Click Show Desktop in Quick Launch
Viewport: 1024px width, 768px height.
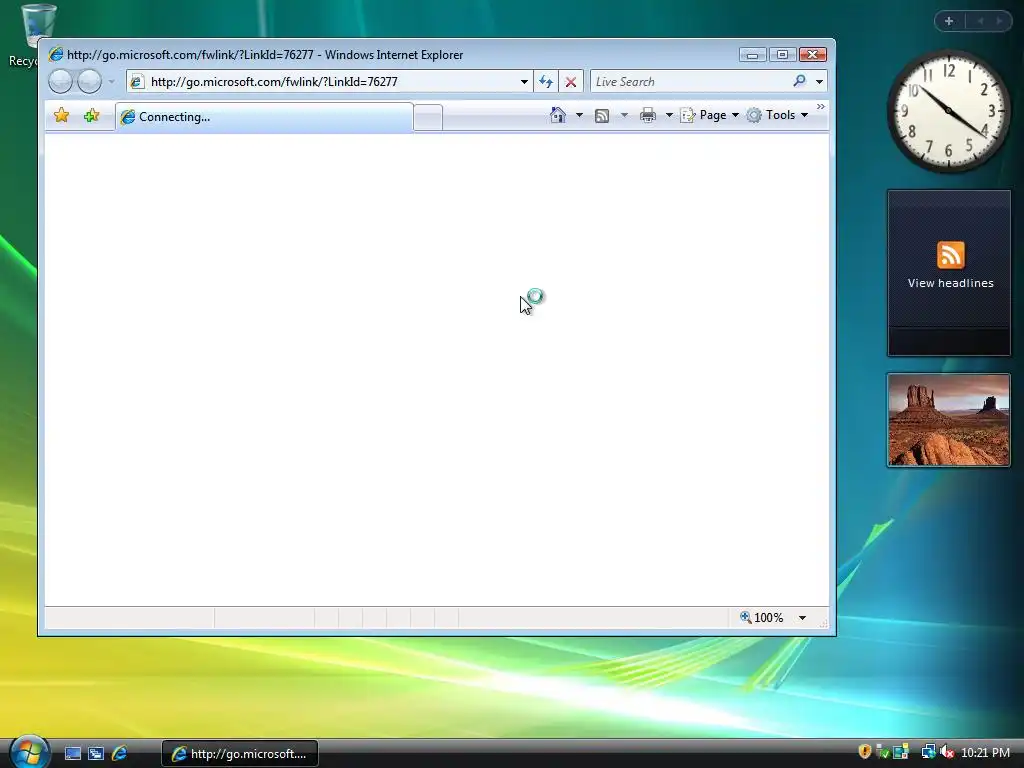point(73,754)
